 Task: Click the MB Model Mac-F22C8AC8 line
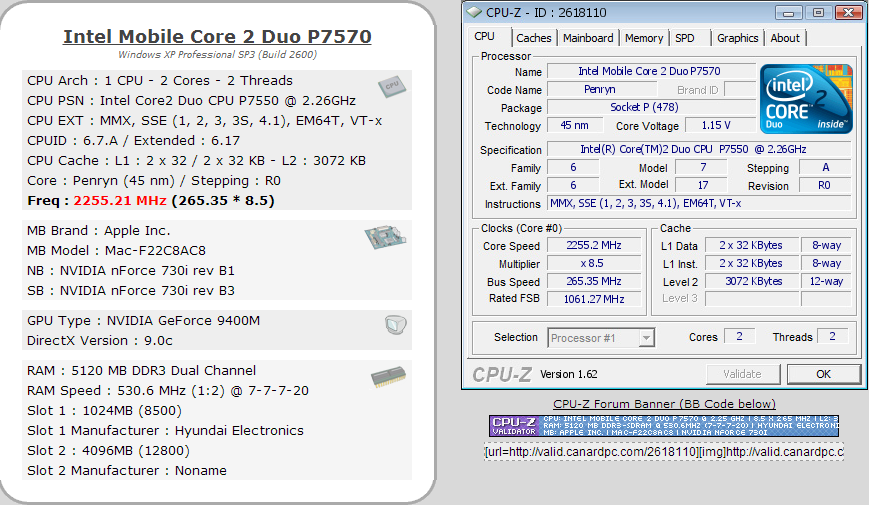116,251
